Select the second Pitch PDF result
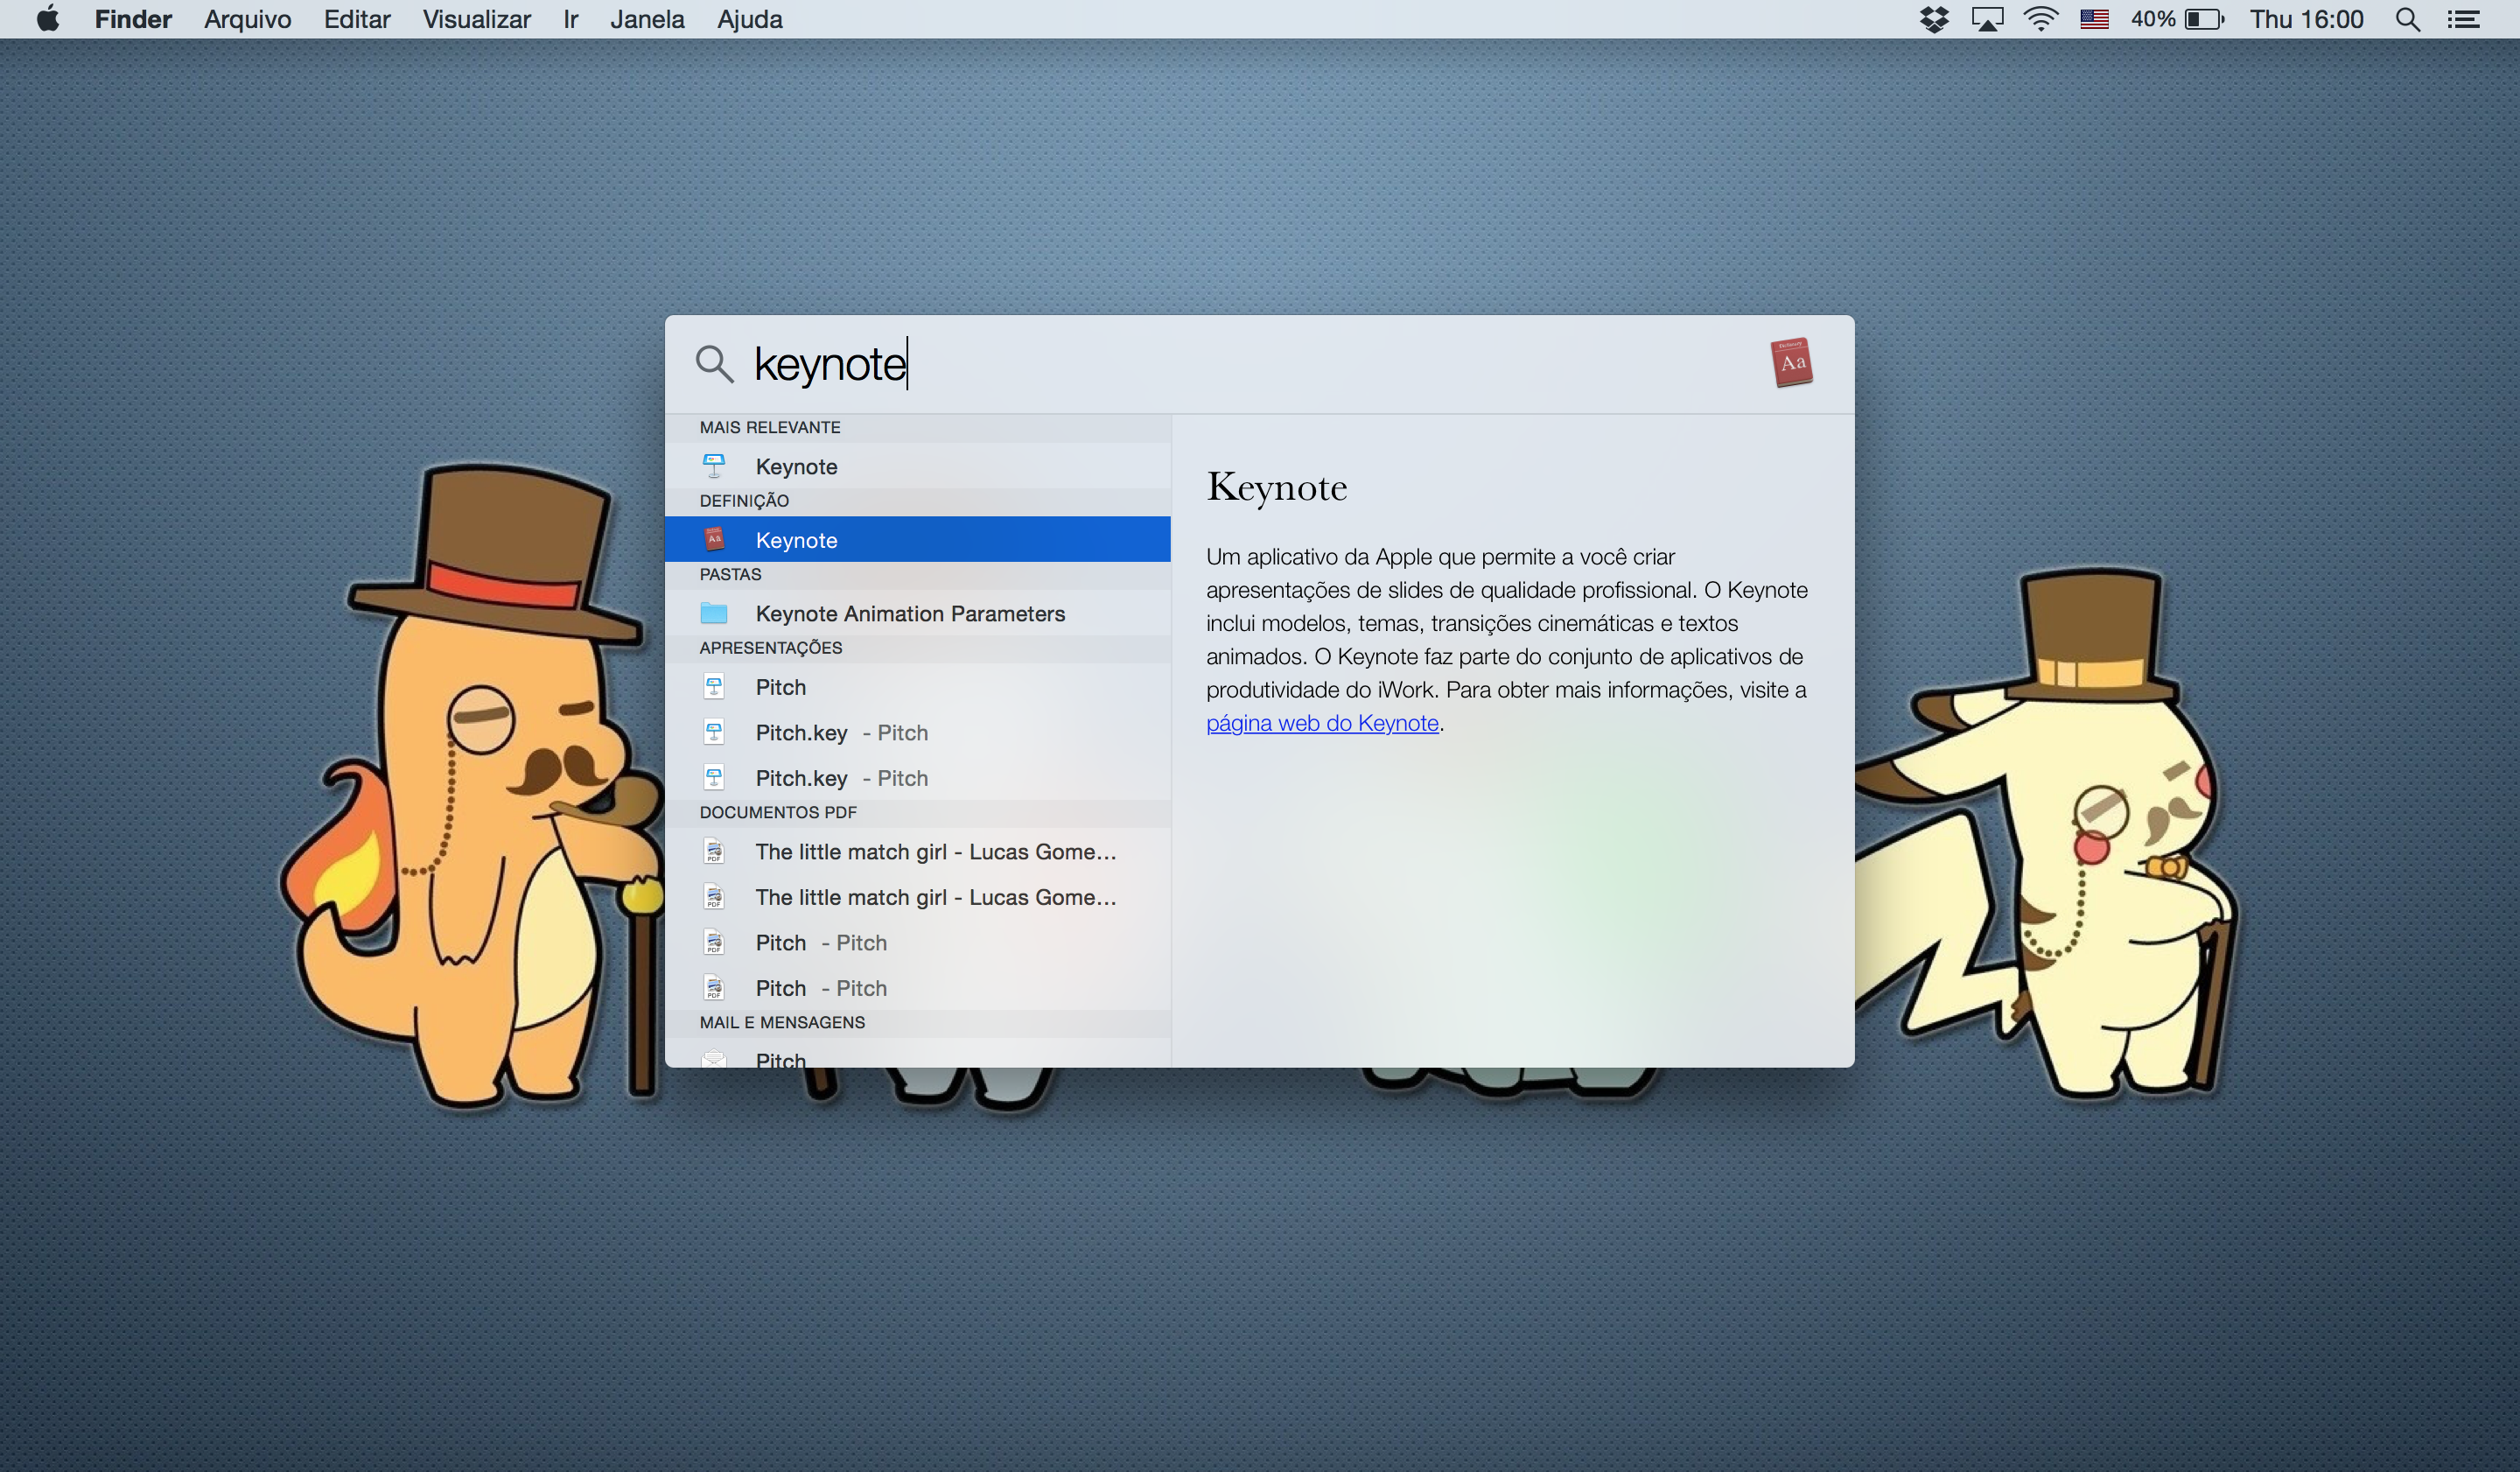 [x=917, y=988]
